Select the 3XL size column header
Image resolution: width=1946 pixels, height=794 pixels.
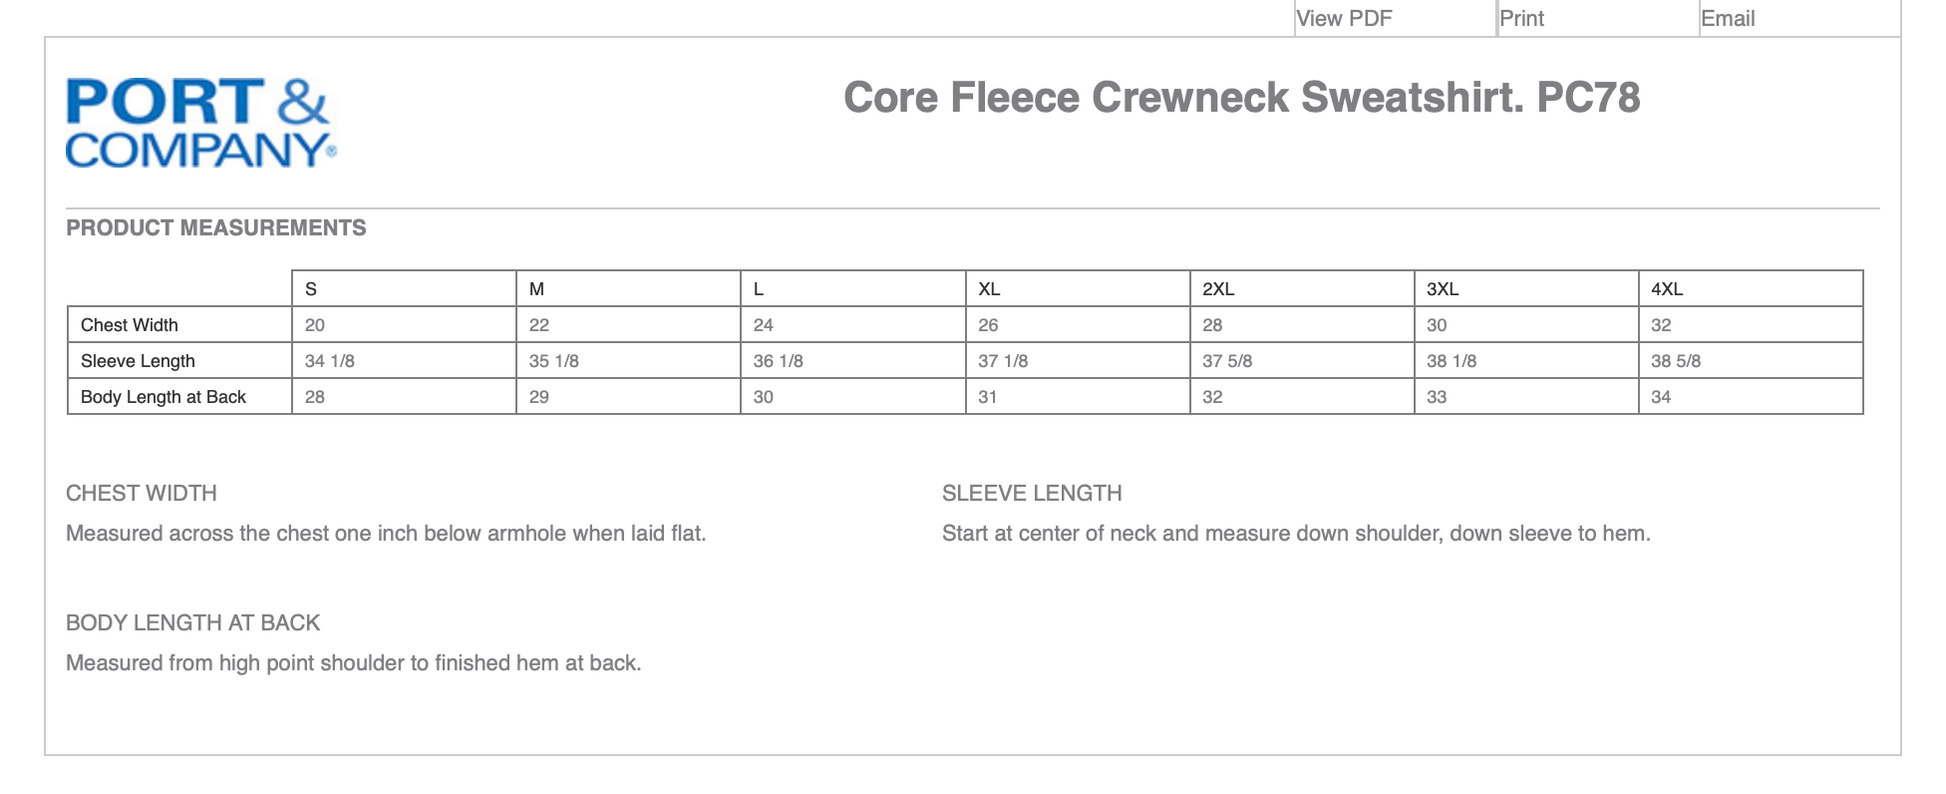[x=1442, y=289]
